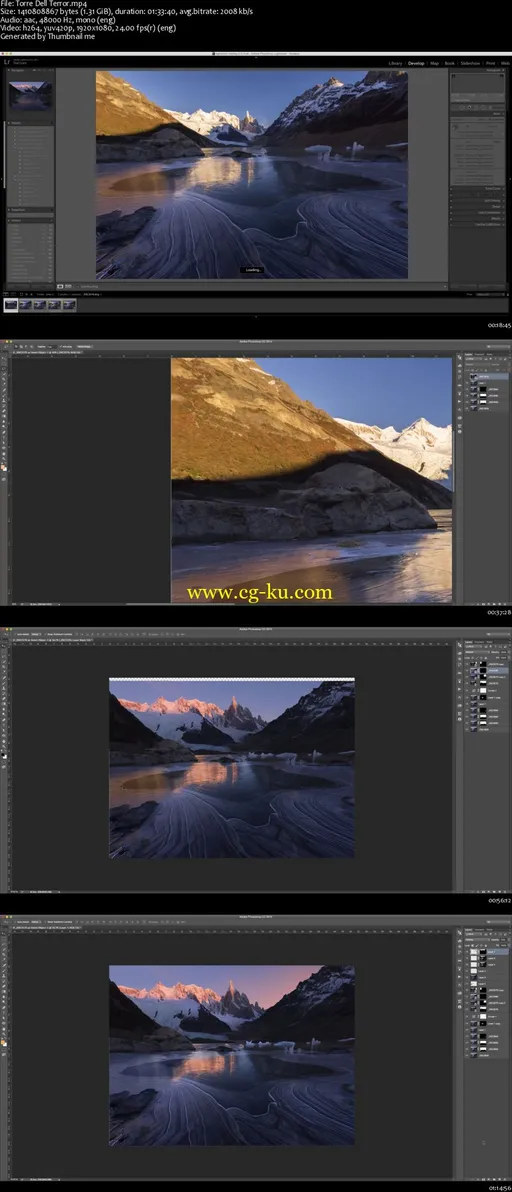Select the highlighted first filmstrip thumbnail
Image resolution: width=512 pixels, height=1192 pixels.
[11, 305]
